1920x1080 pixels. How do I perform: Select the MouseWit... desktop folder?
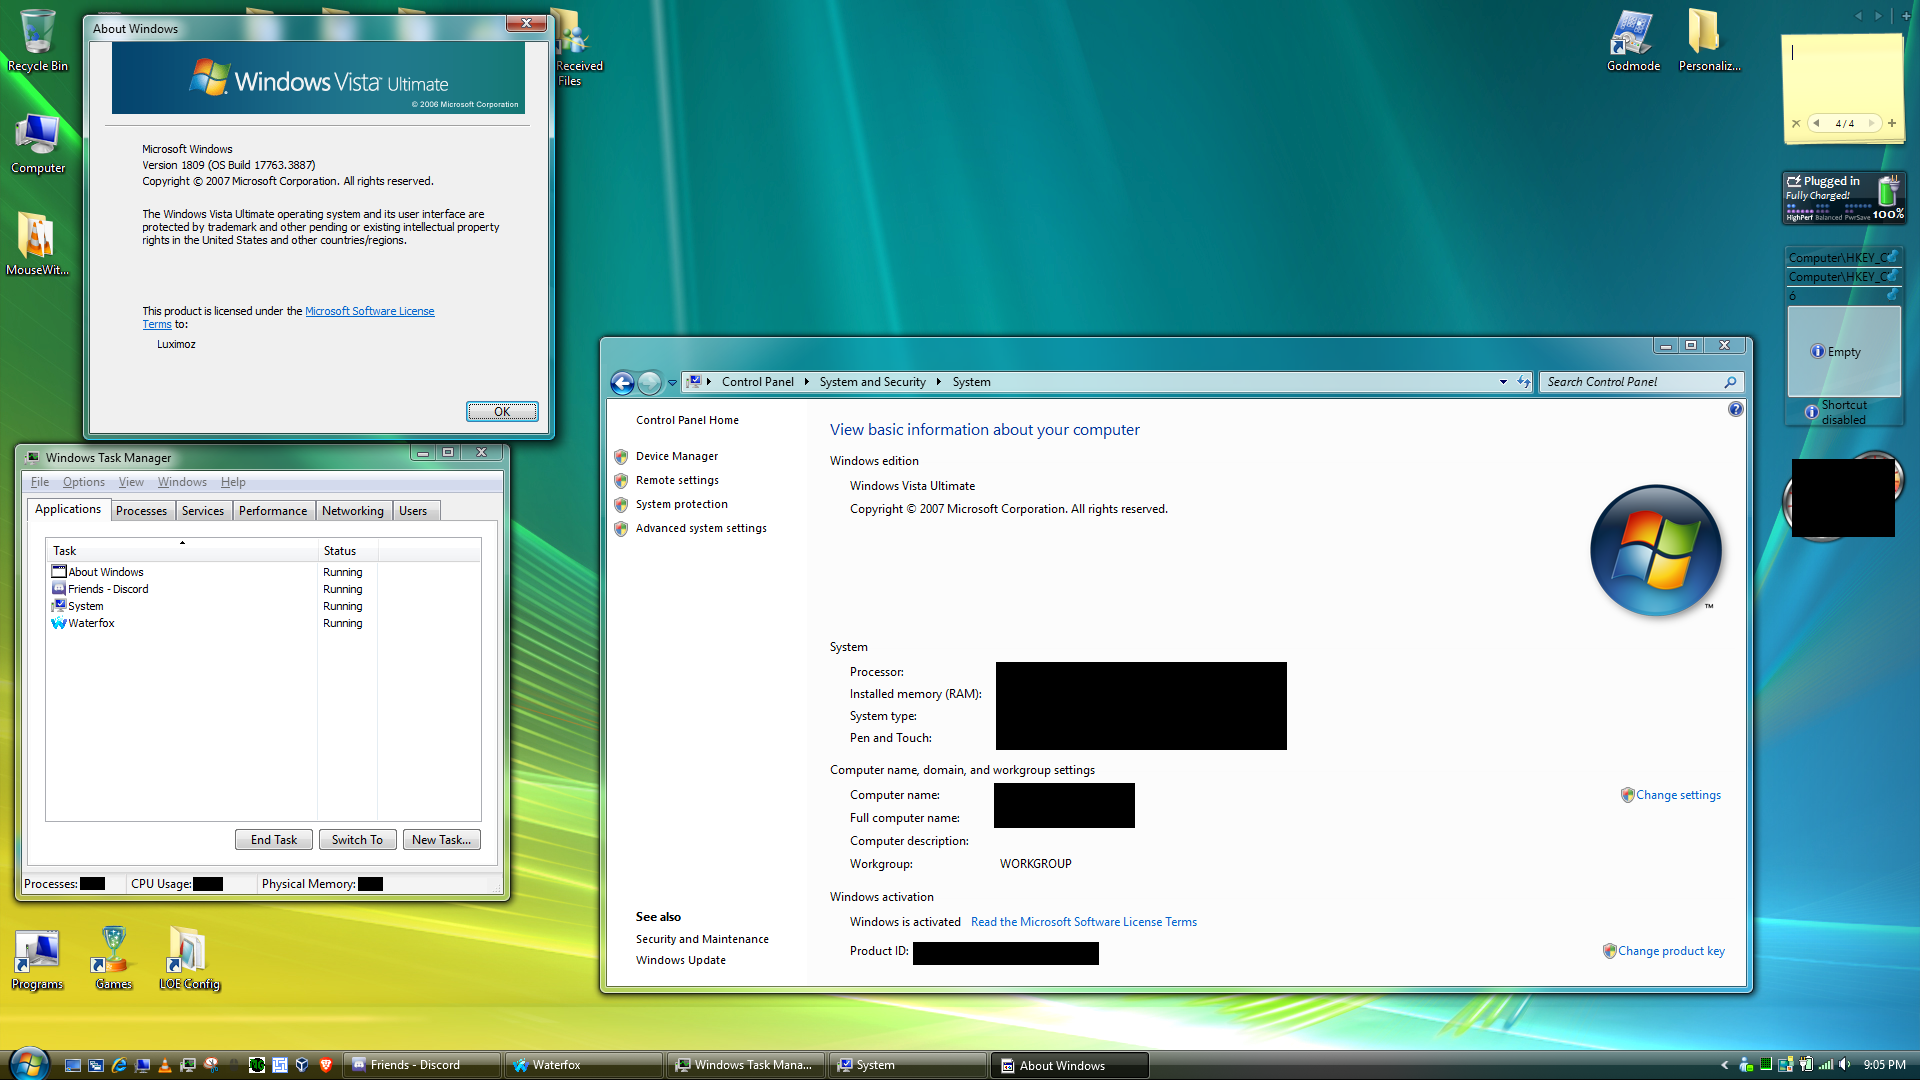pos(37,243)
